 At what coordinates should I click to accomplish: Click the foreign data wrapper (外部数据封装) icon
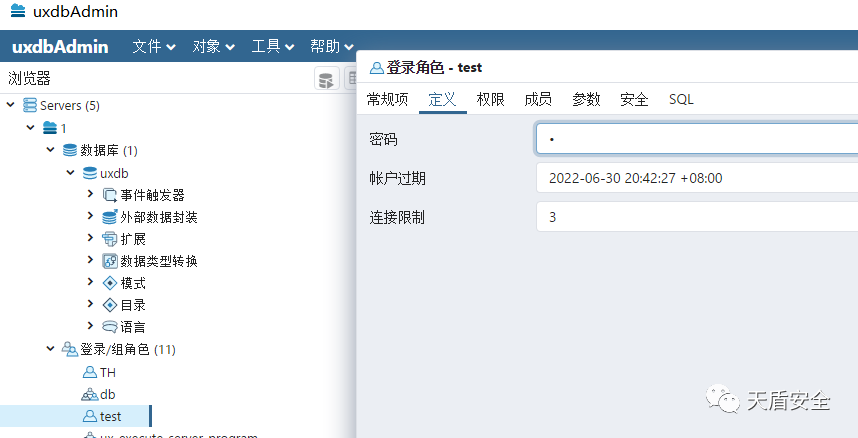(x=110, y=217)
